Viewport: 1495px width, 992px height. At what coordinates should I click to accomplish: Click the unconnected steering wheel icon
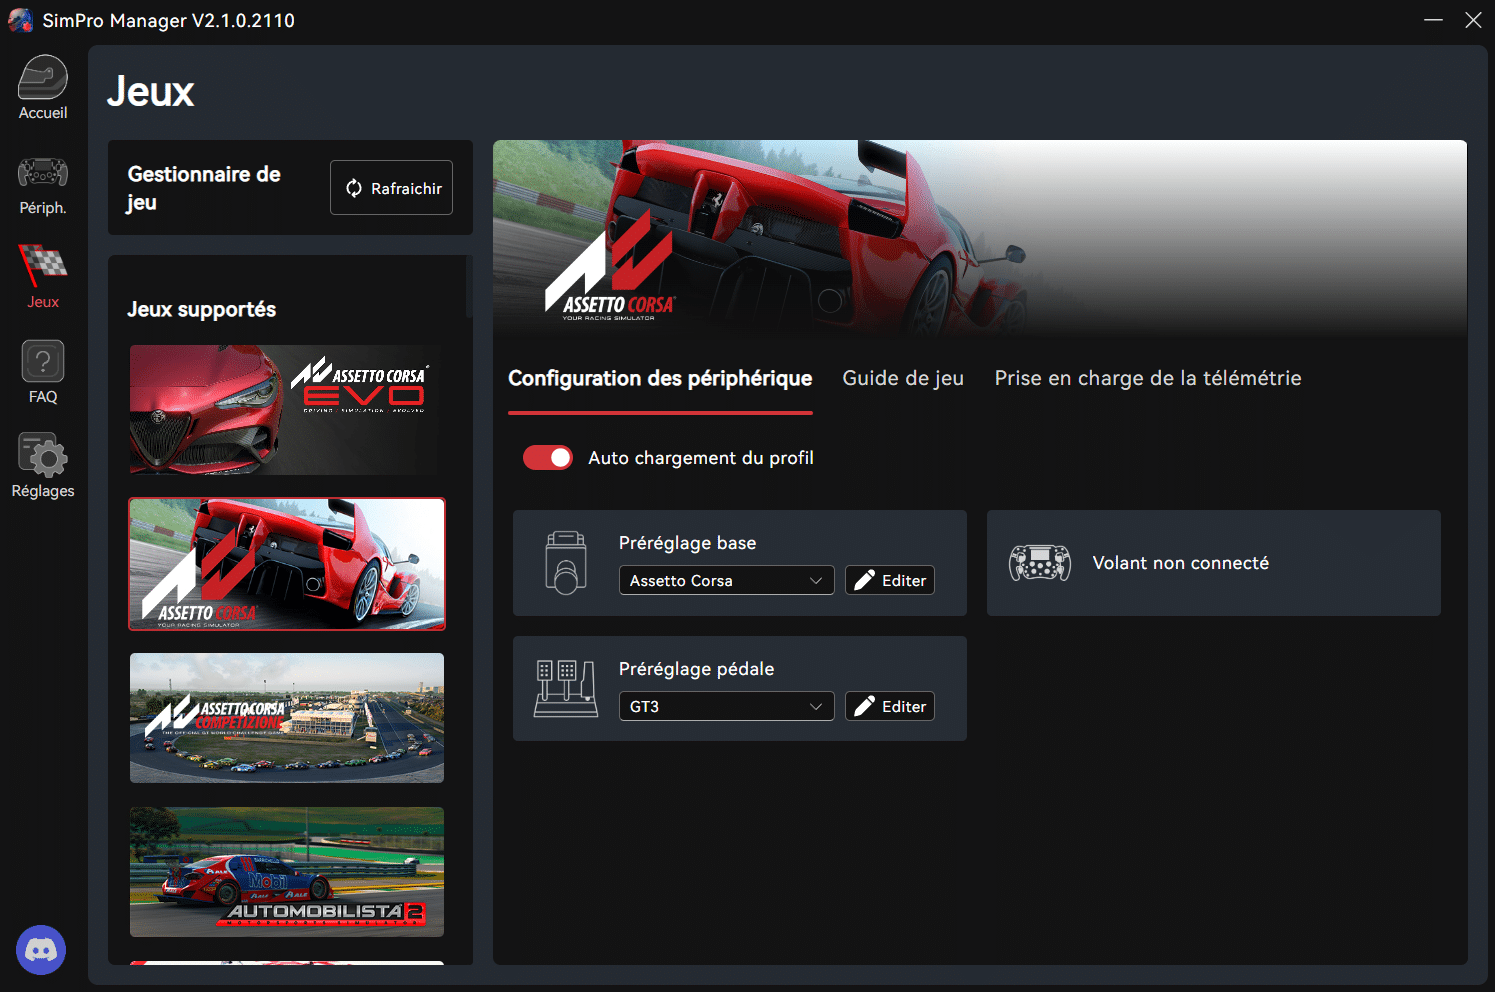pos(1040,563)
